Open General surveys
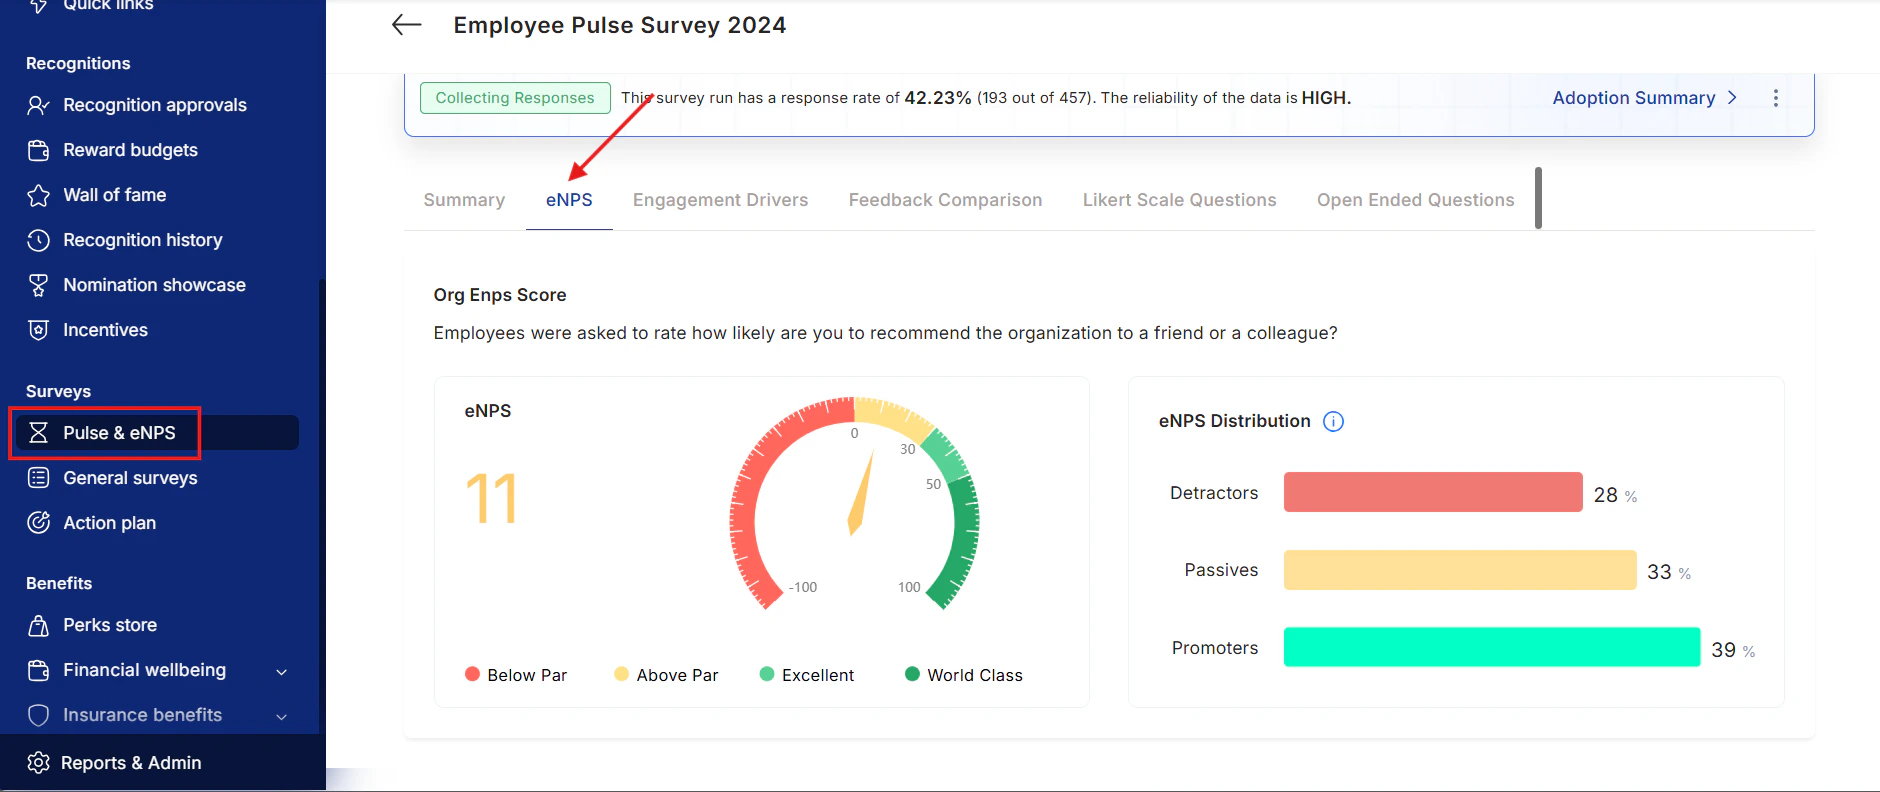 tap(130, 478)
